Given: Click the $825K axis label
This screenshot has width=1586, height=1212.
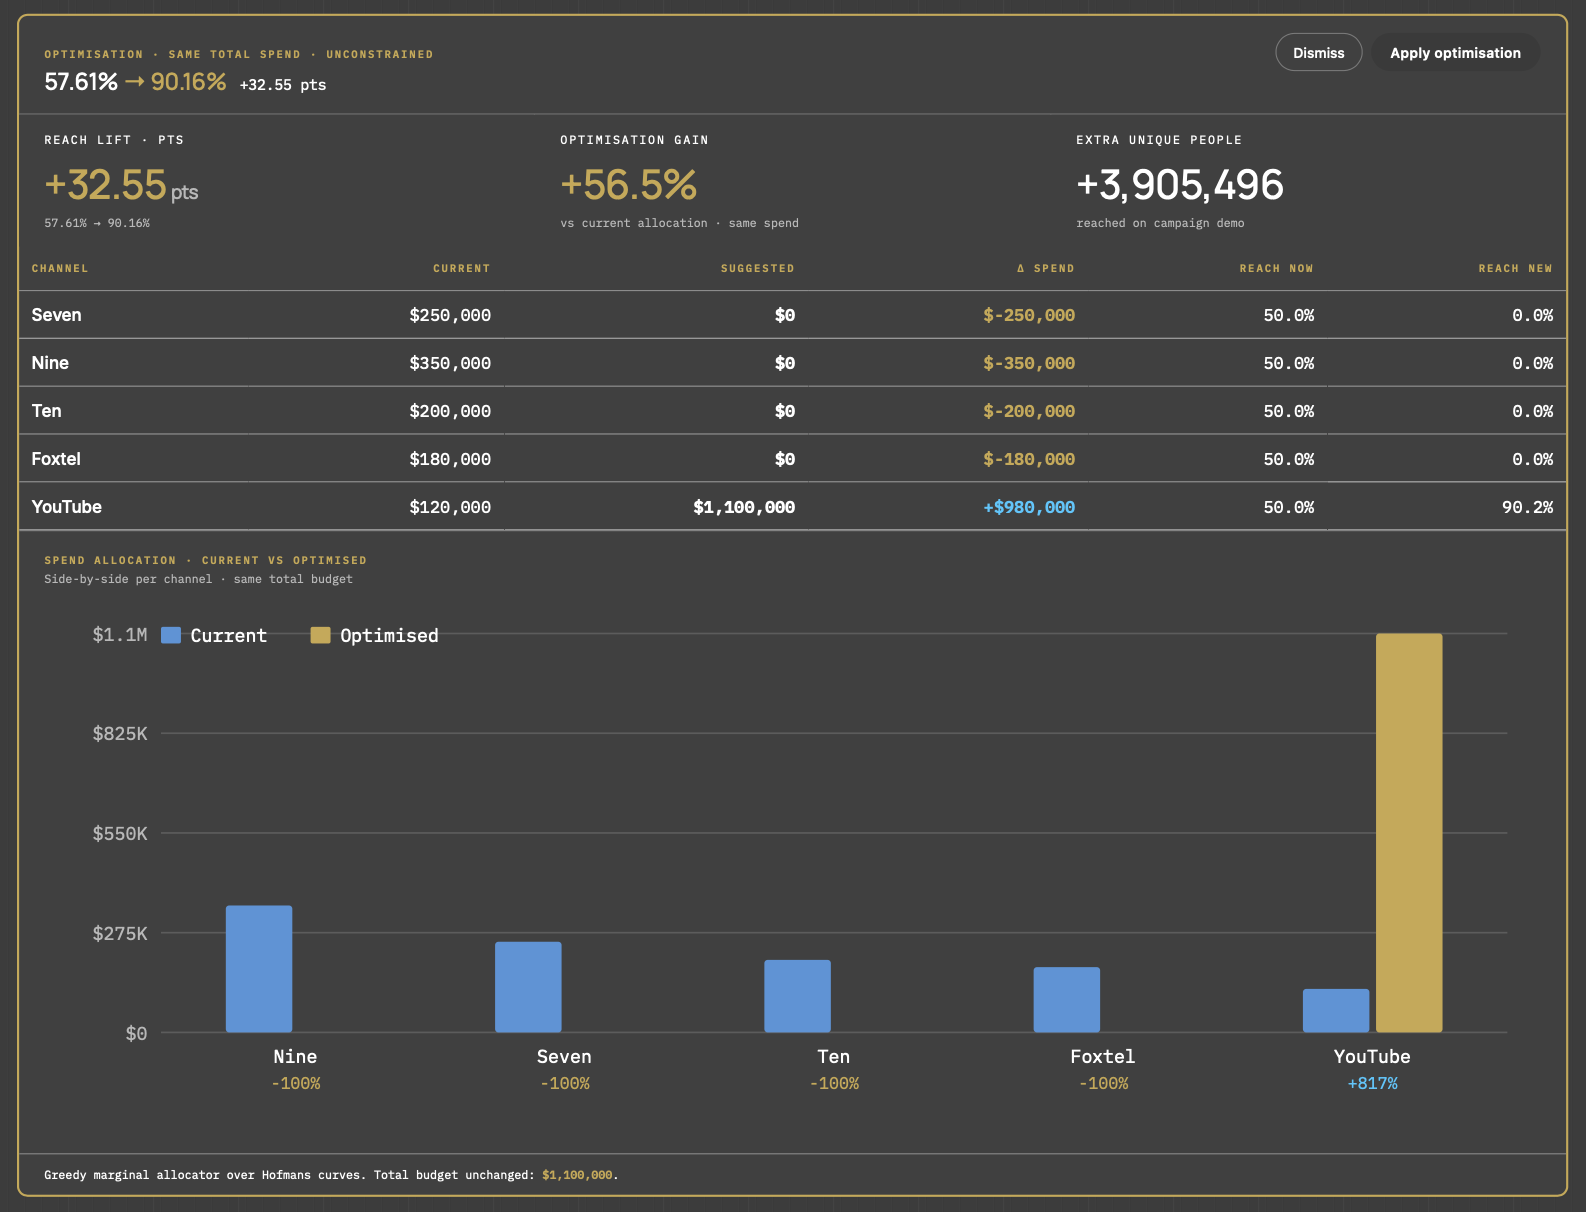Looking at the screenshot, I should (120, 734).
